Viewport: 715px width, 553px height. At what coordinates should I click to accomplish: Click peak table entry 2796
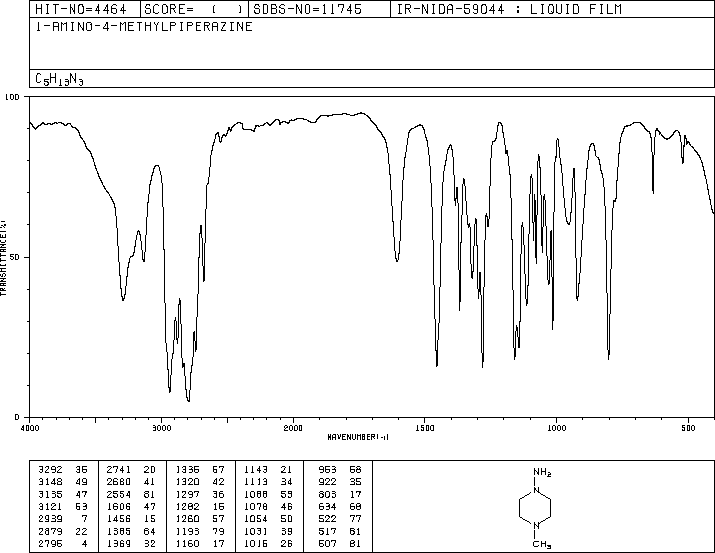click(x=50, y=544)
